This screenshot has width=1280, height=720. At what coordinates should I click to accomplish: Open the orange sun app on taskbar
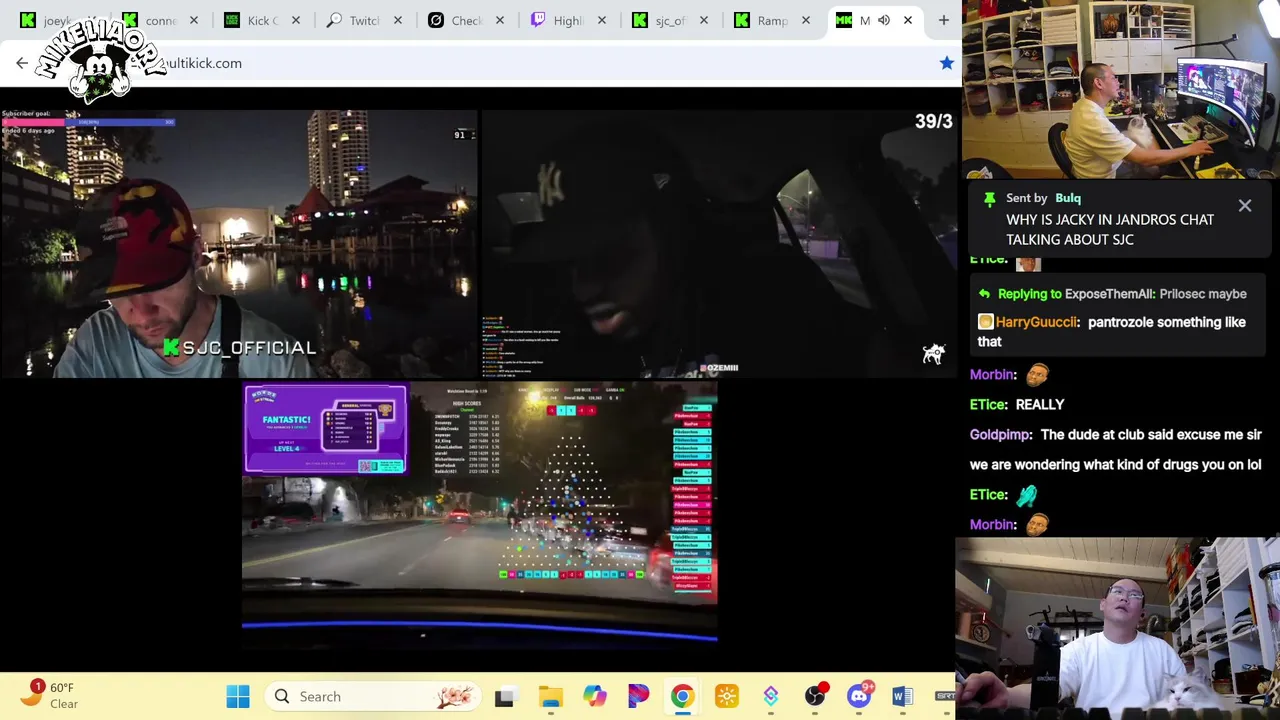[x=726, y=697]
